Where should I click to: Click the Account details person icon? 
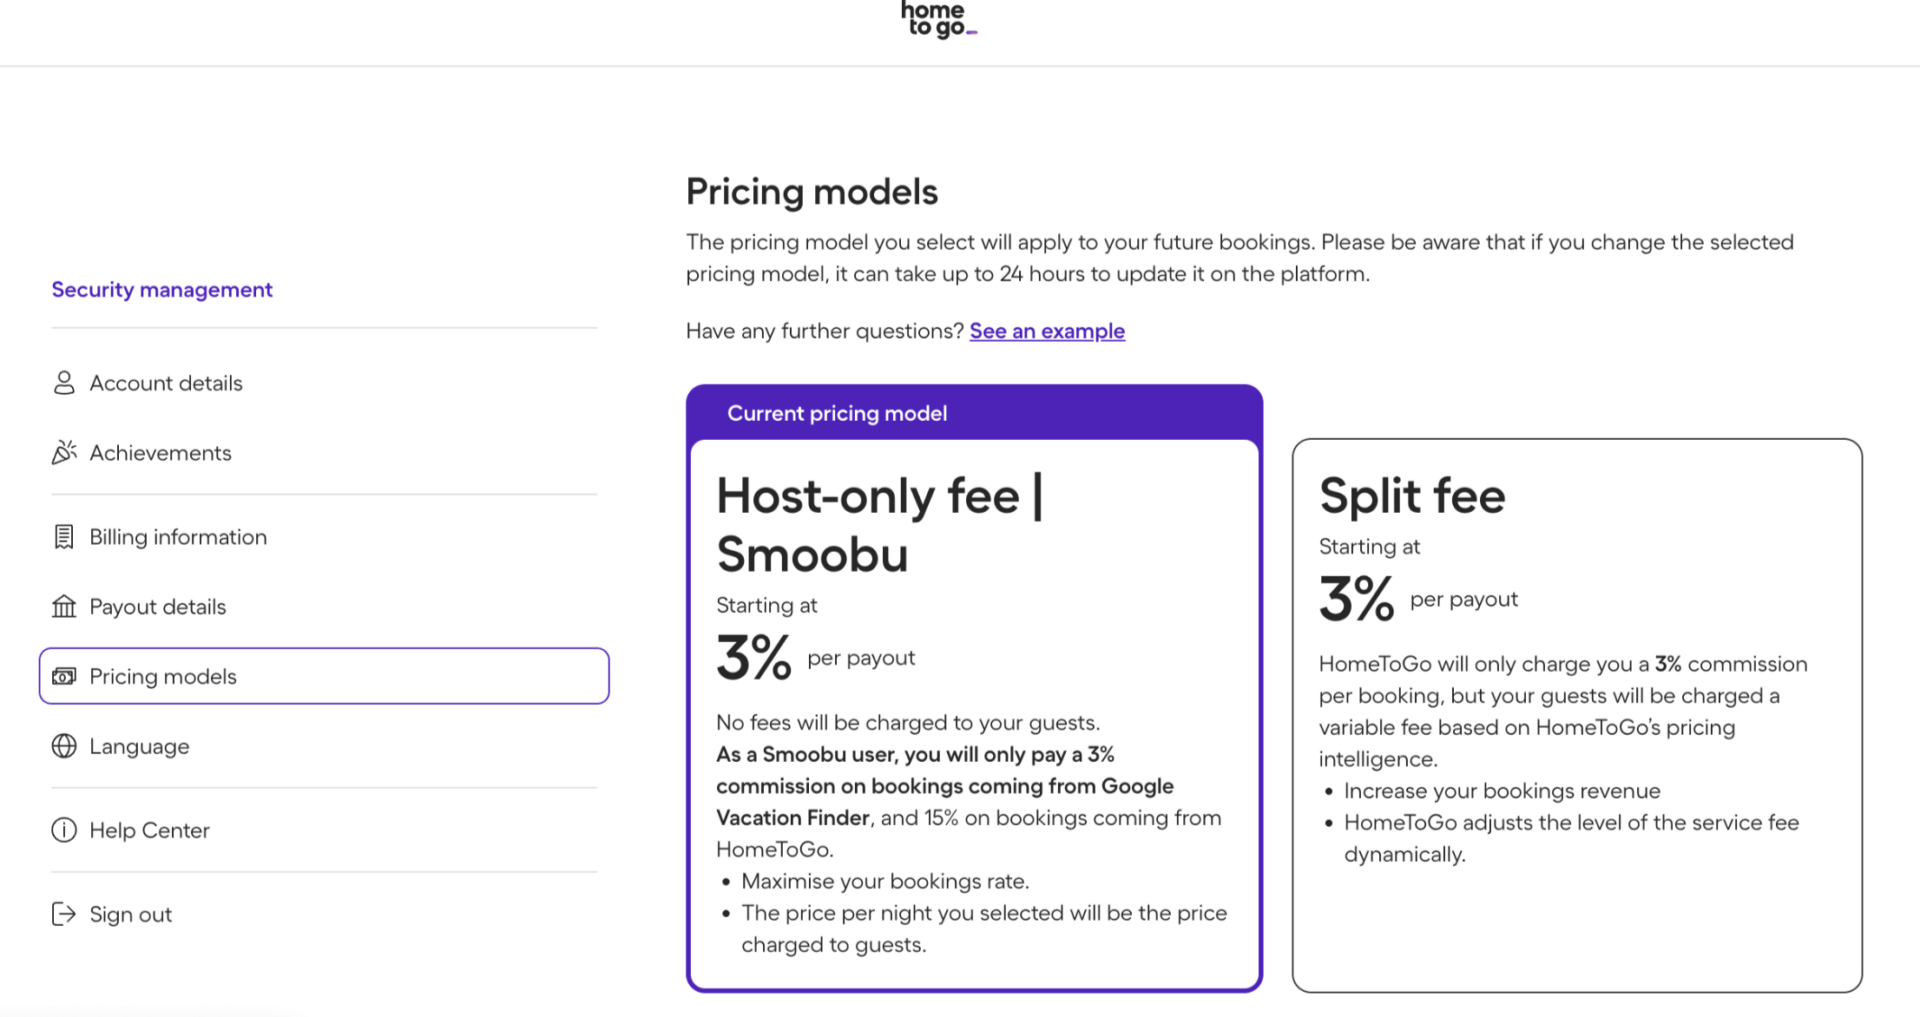[x=64, y=383]
